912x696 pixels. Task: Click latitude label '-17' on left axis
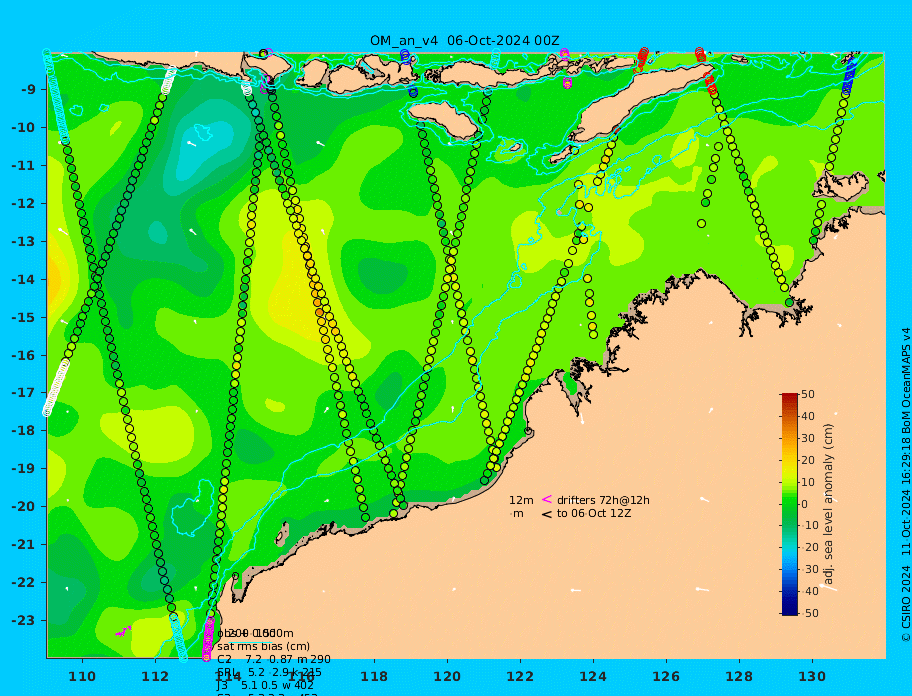click(24, 393)
